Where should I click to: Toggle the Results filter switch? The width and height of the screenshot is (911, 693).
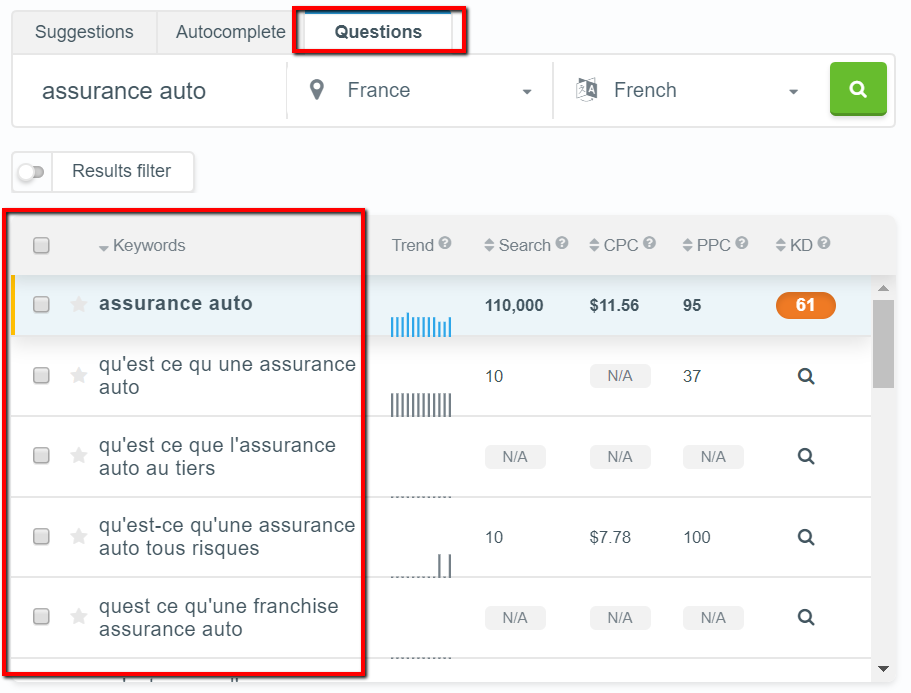tap(31, 172)
